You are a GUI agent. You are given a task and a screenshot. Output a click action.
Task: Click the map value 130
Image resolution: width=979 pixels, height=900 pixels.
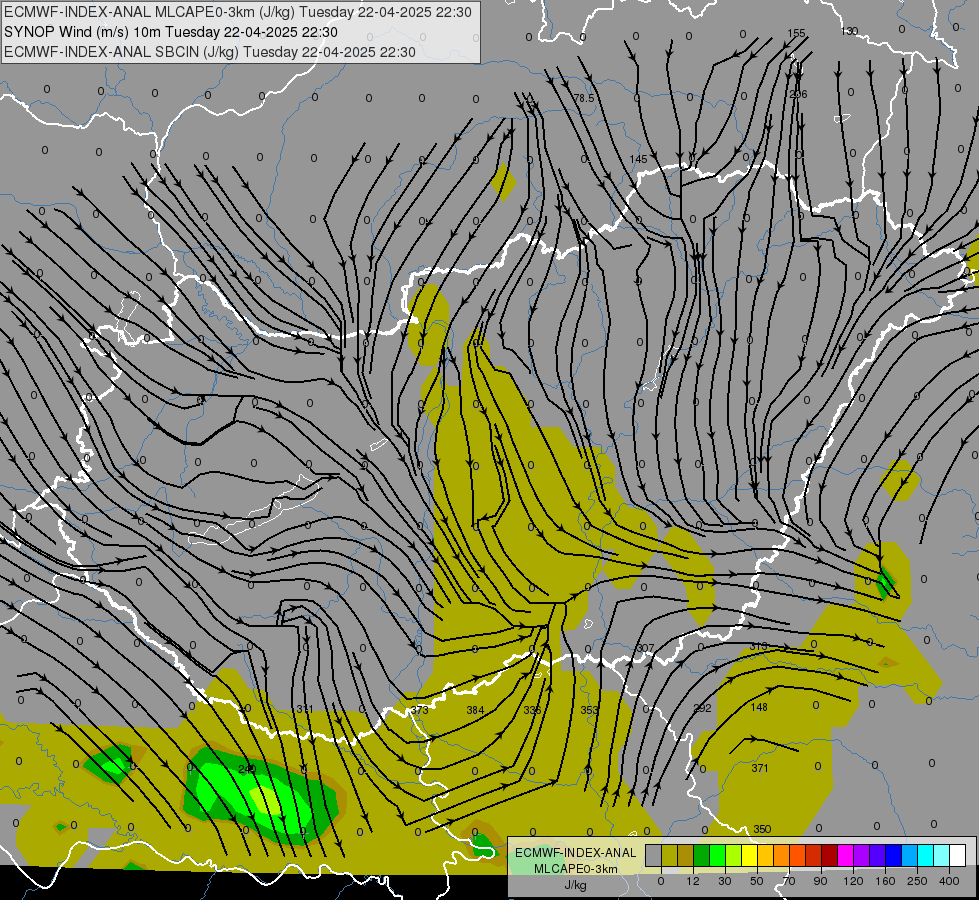(x=849, y=31)
